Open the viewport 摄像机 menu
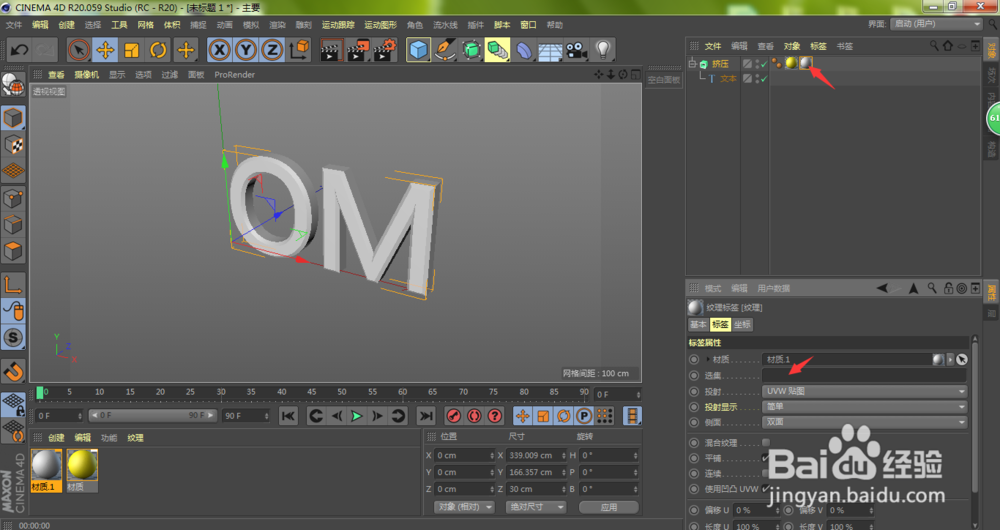1000x530 pixels. tap(86, 75)
